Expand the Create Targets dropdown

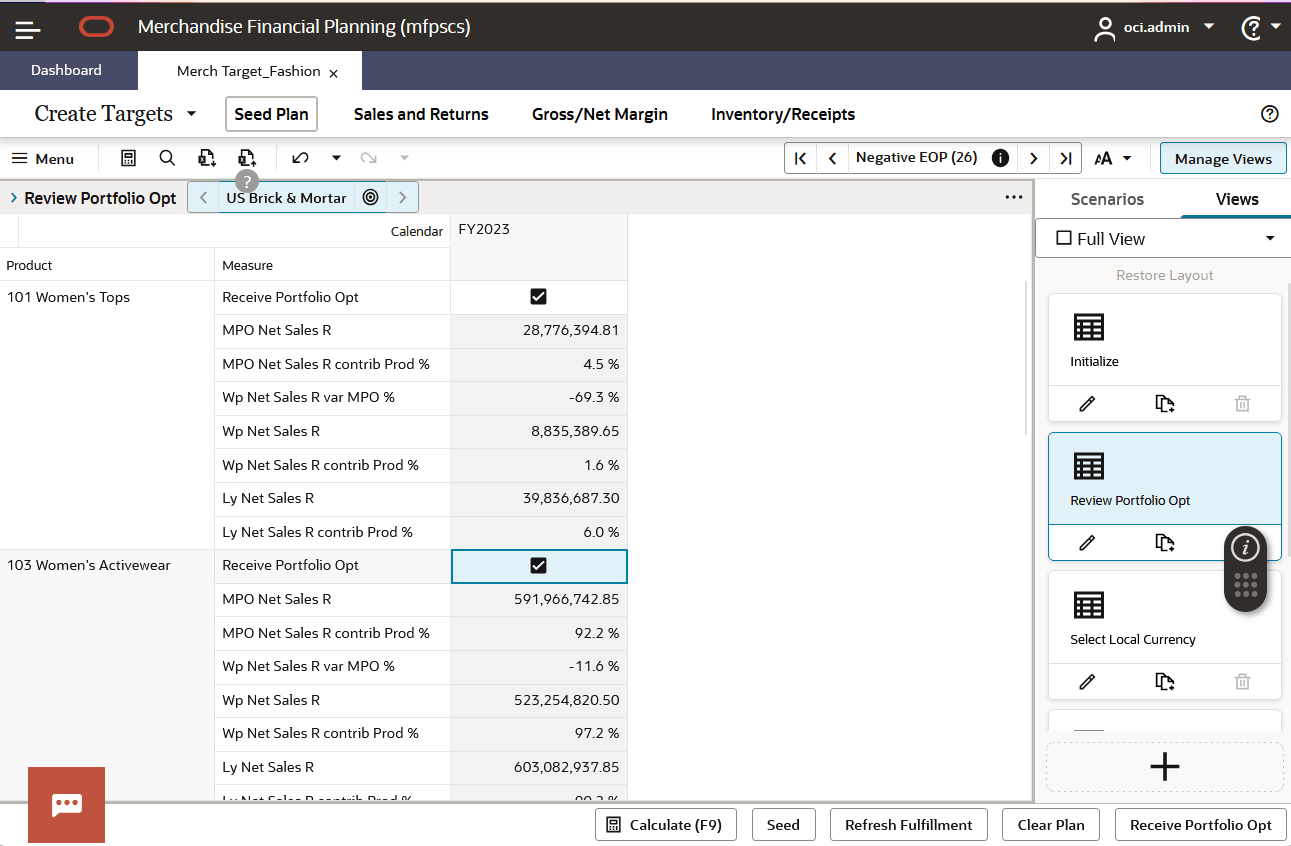(190, 113)
